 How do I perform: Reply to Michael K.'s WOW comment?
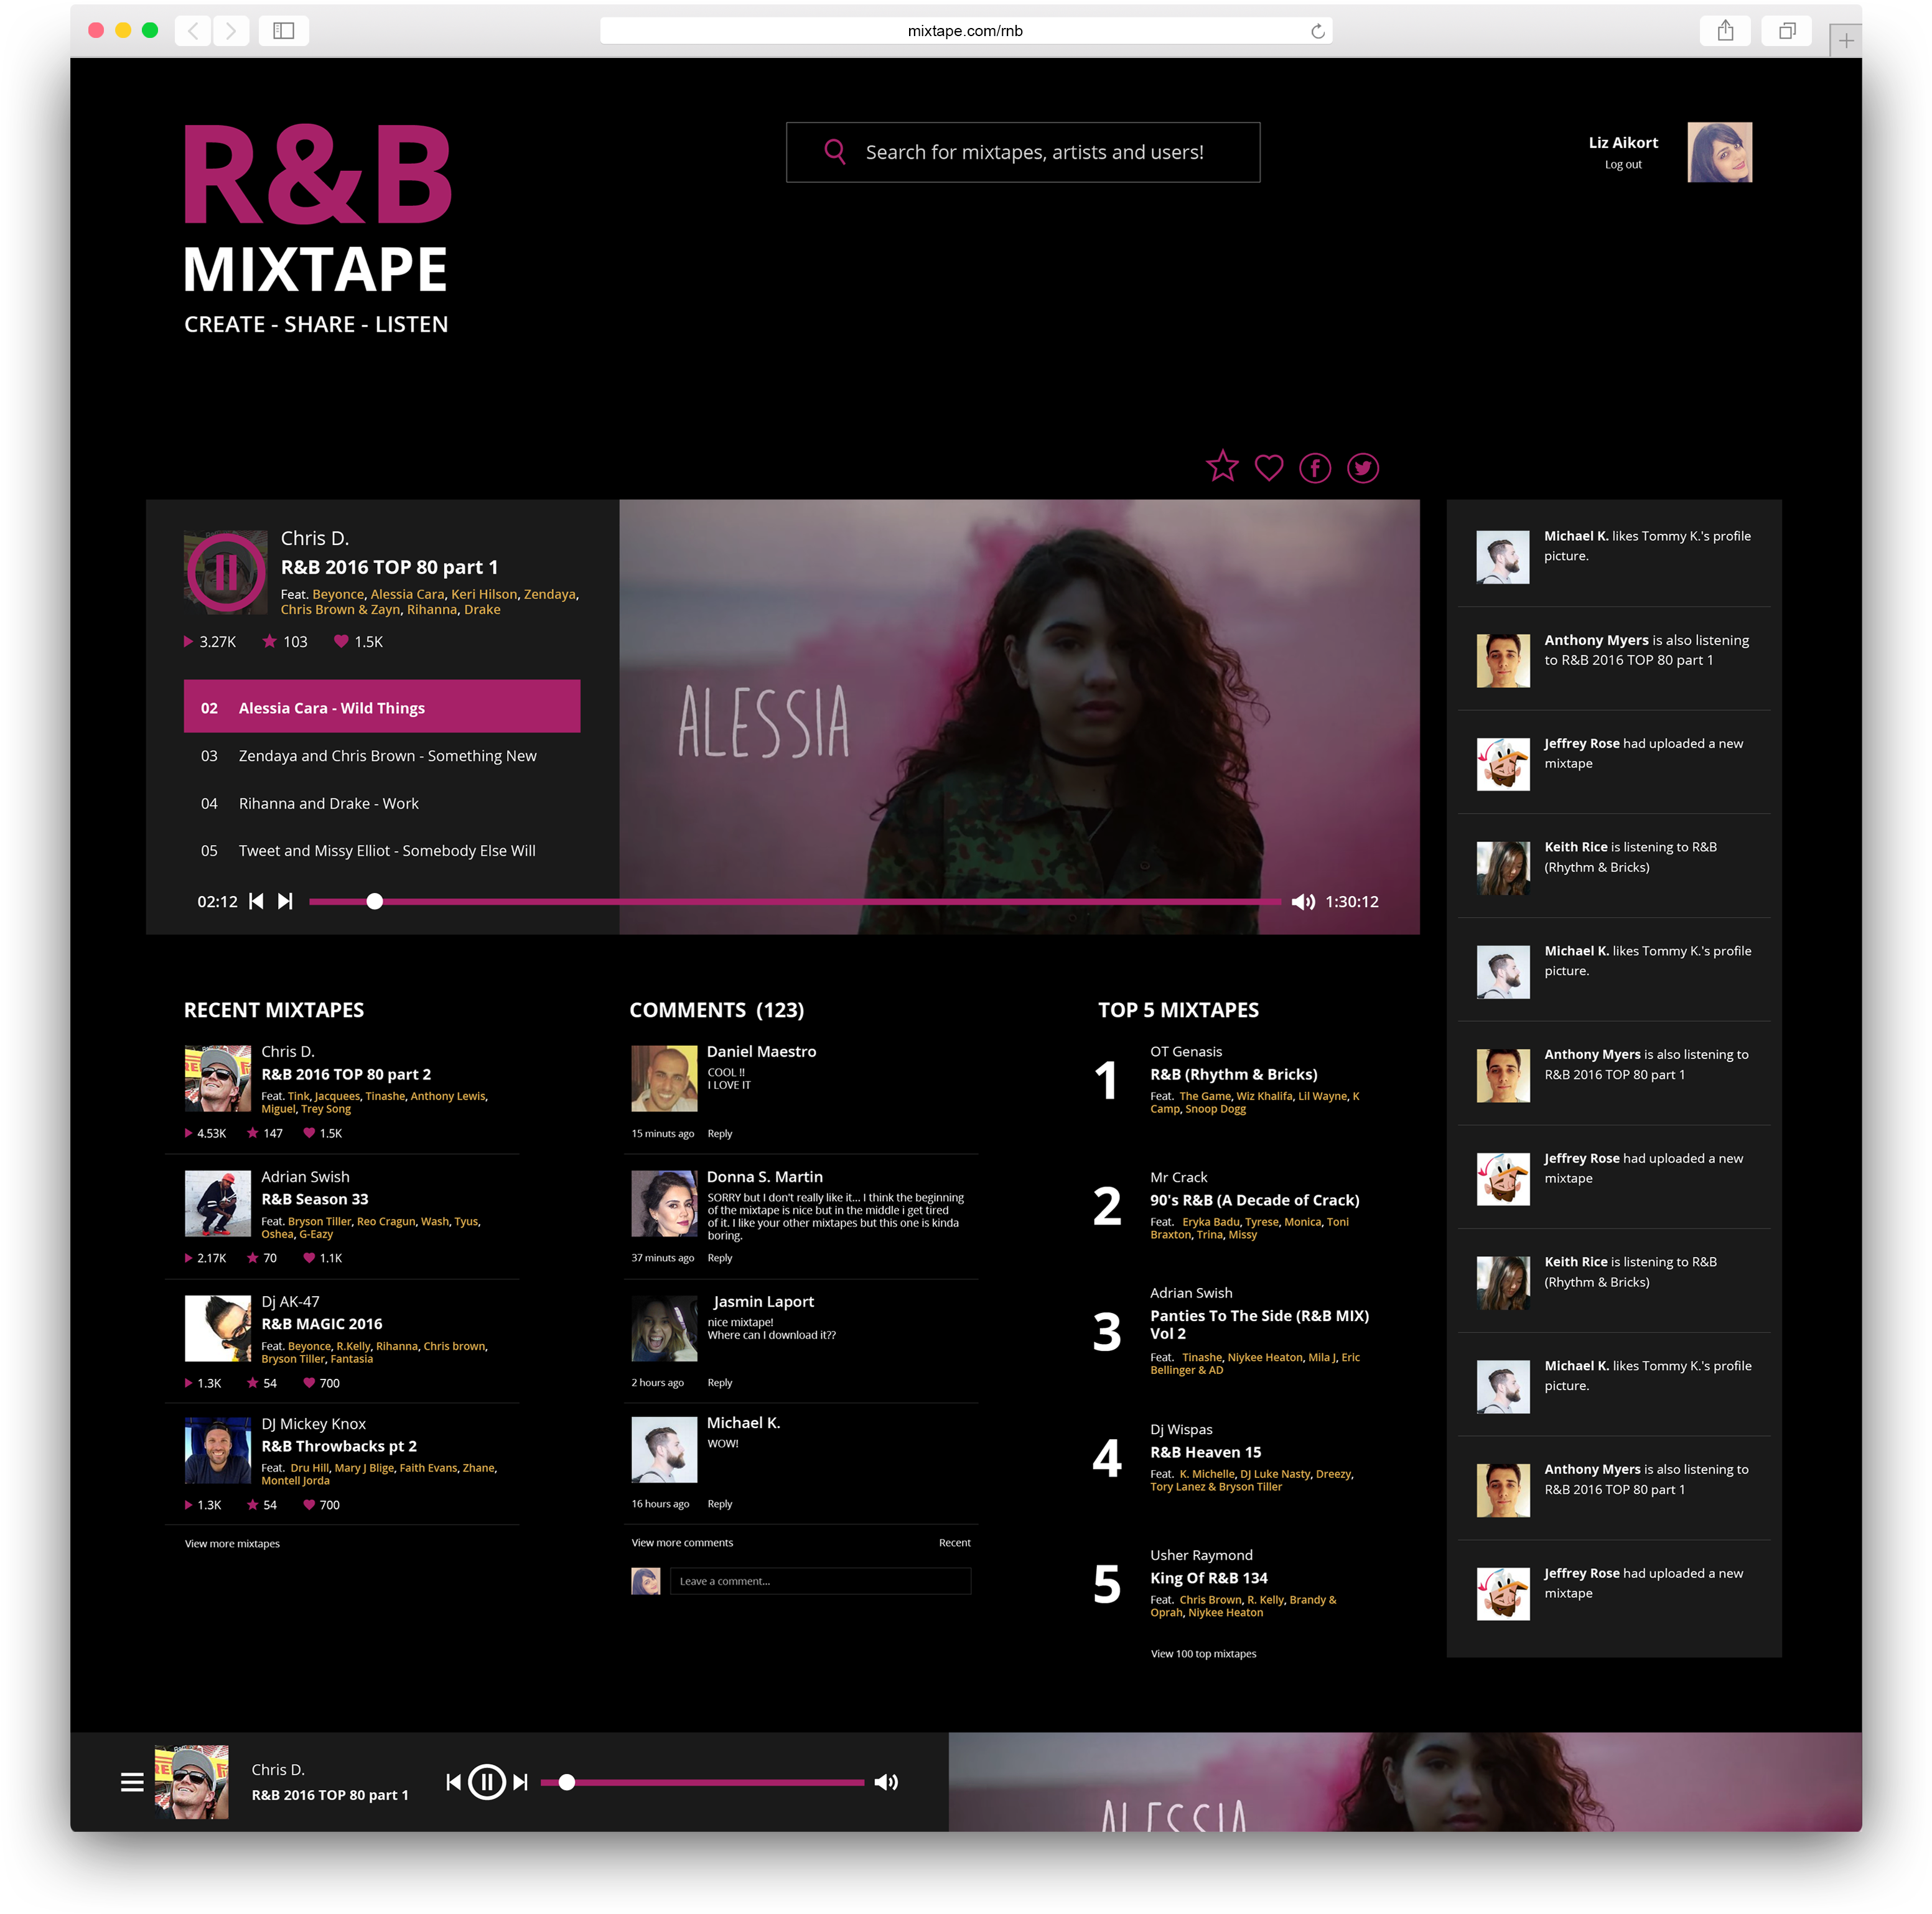point(720,1503)
